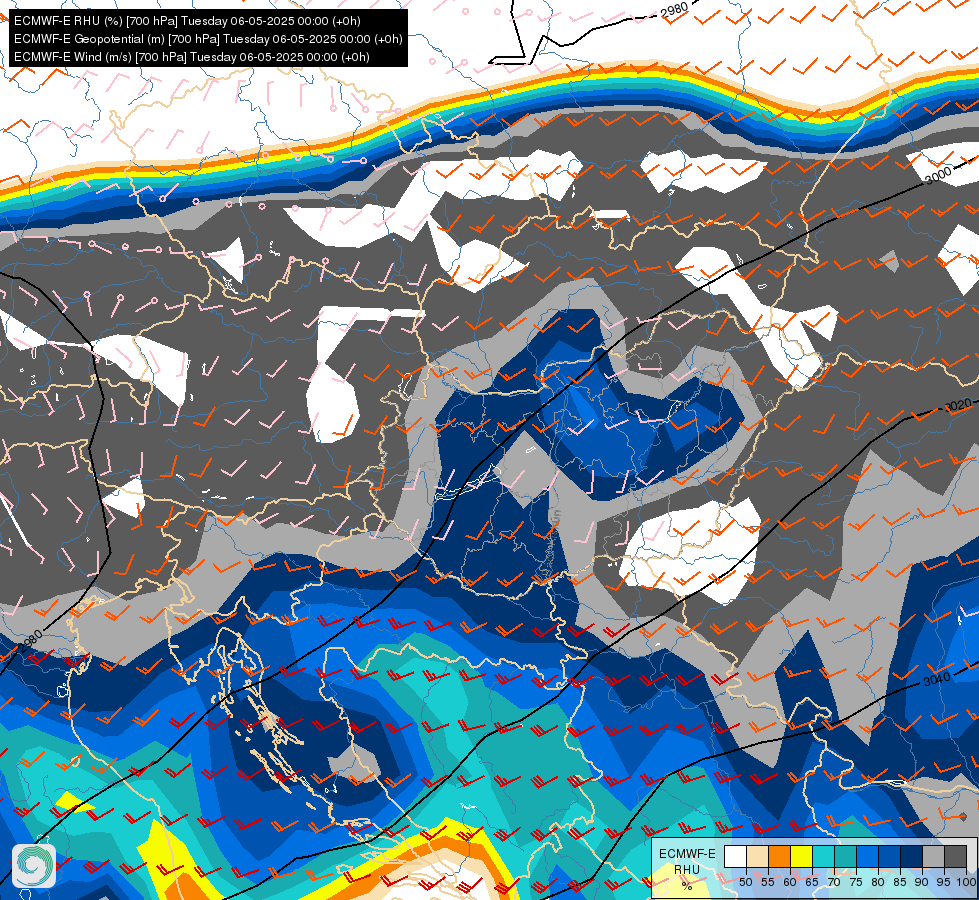
Task: Click the RHU label in the legend
Action: click(687, 870)
